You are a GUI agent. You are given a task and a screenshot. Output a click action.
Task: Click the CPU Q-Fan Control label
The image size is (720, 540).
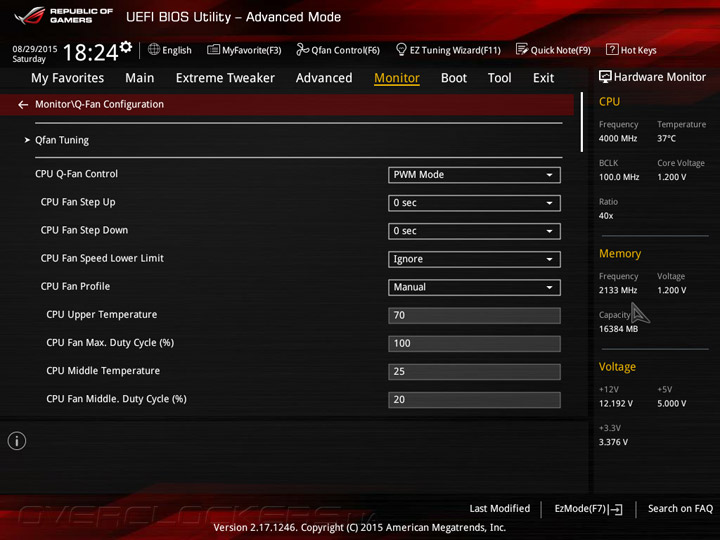(x=76, y=174)
